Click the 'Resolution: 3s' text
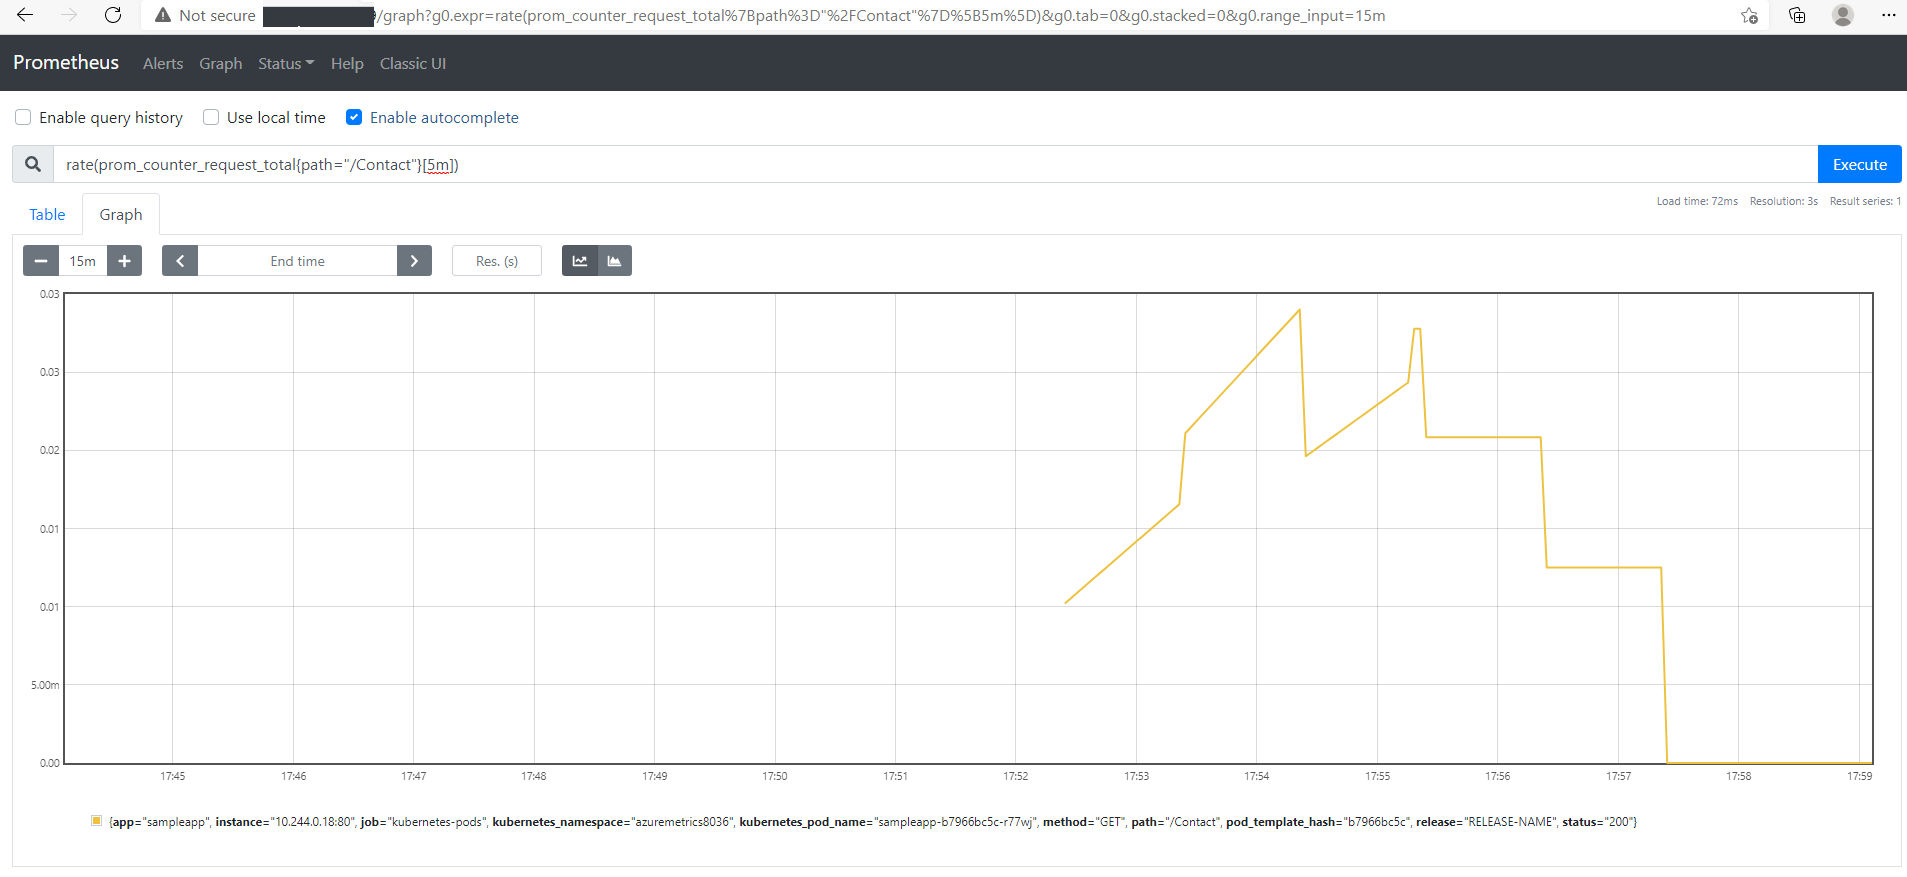This screenshot has width=1907, height=877. 1783,201
